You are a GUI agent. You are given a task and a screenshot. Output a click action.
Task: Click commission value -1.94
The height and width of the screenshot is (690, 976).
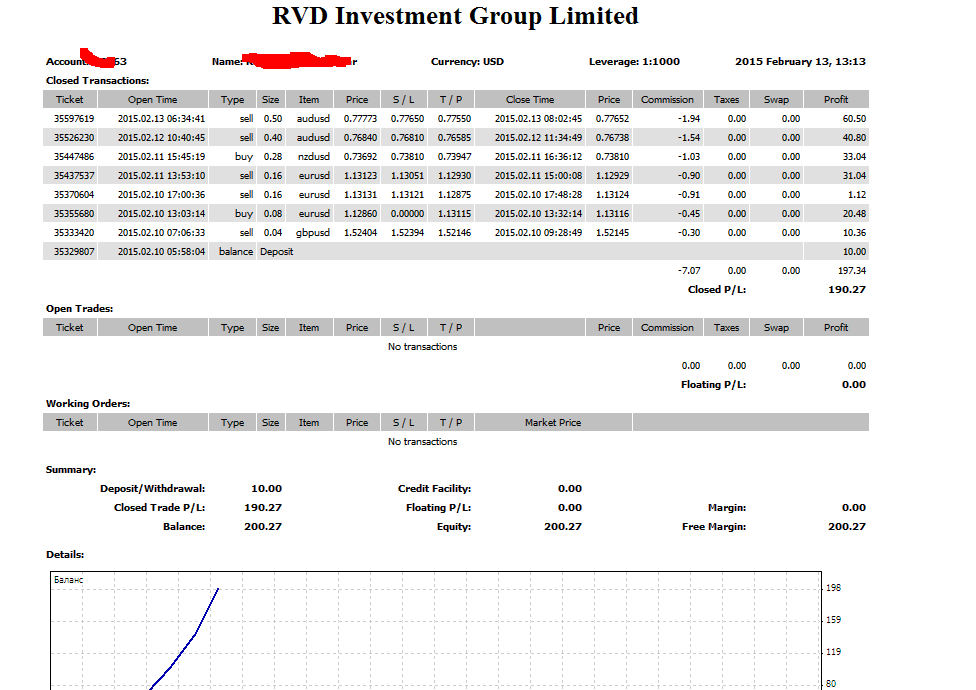pos(689,118)
